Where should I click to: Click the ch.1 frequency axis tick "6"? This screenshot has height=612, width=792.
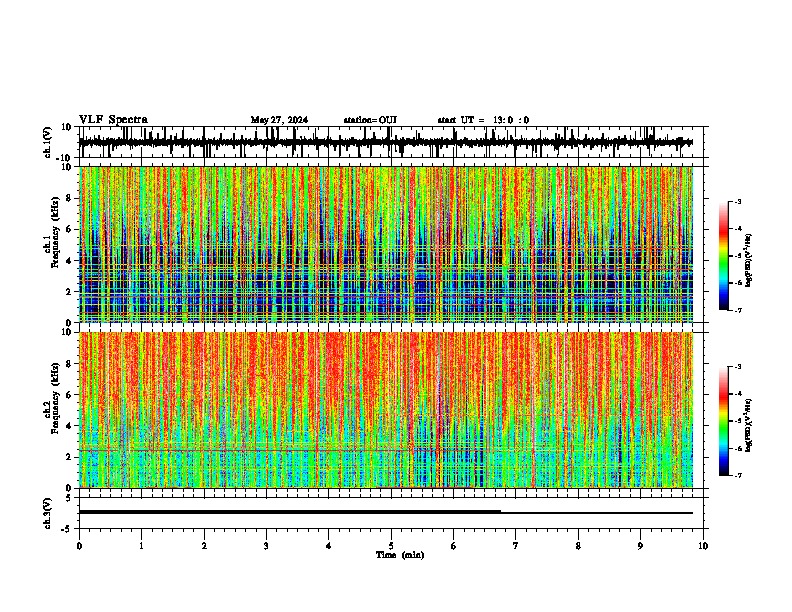click(69, 230)
